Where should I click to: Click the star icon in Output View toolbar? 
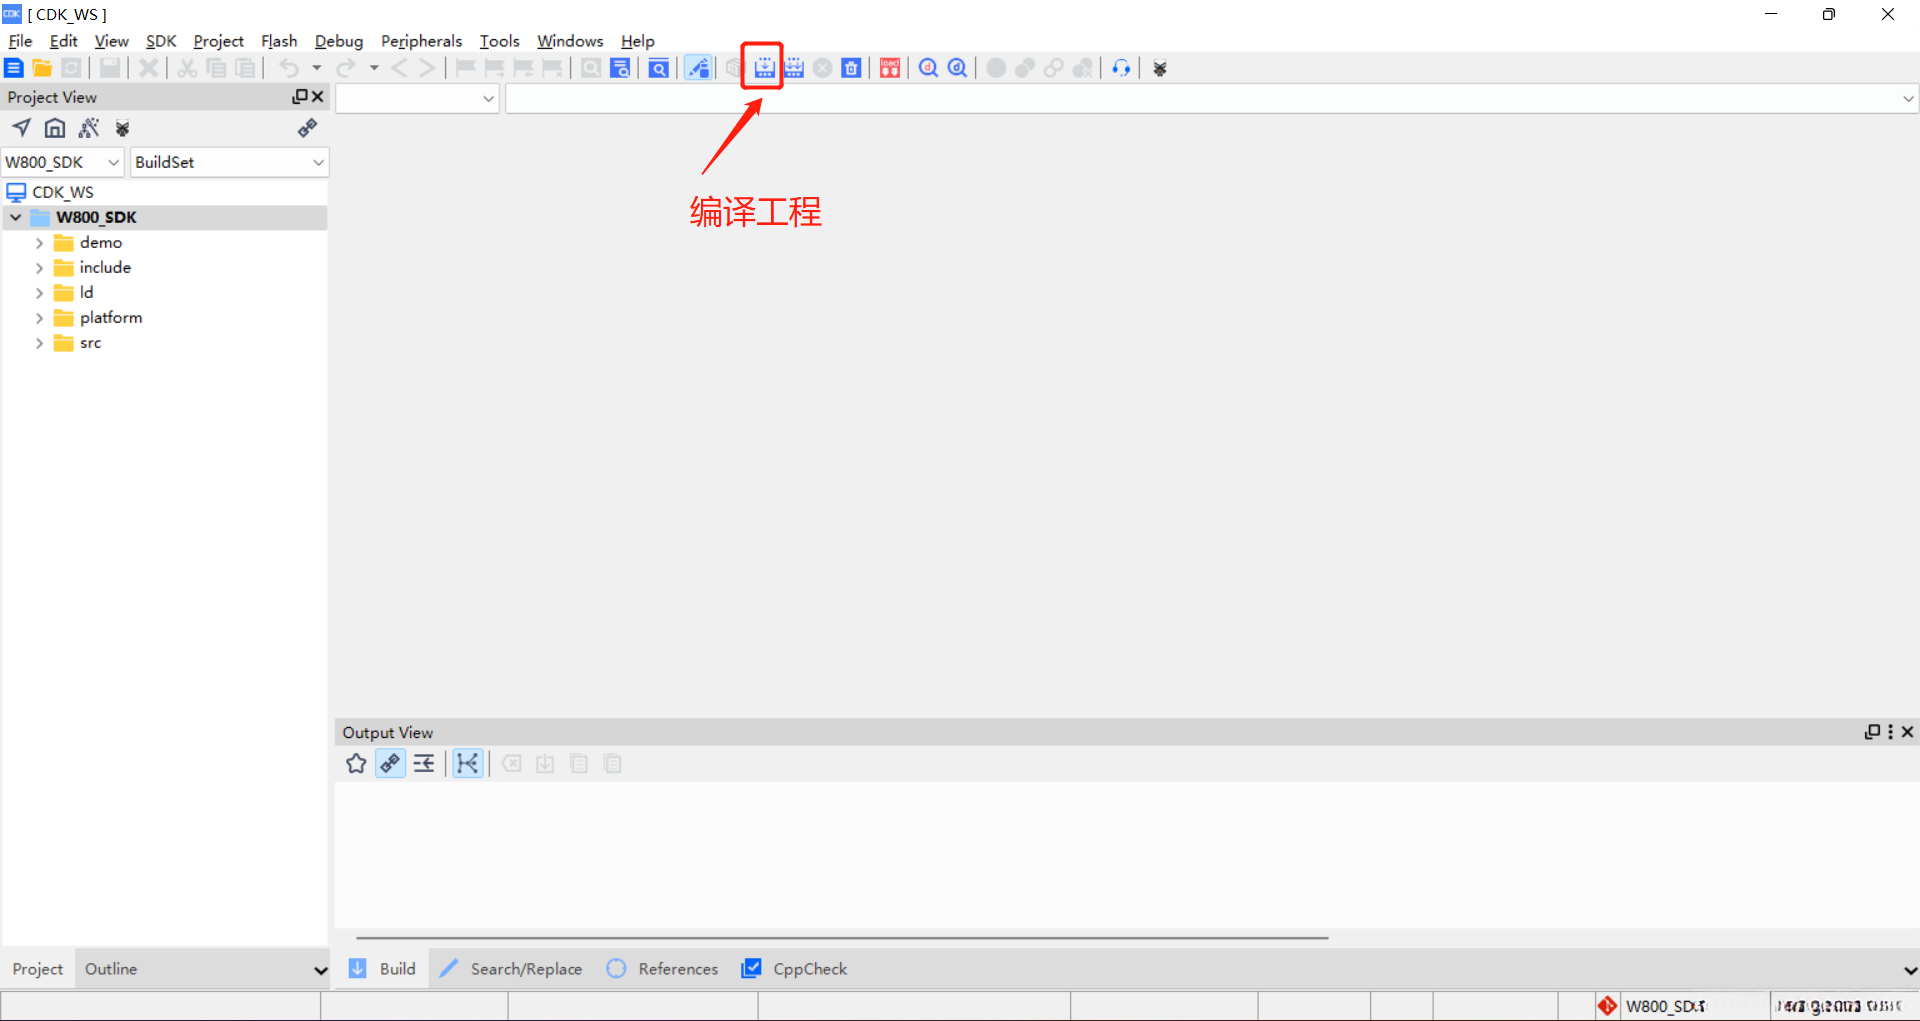tap(356, 764)
